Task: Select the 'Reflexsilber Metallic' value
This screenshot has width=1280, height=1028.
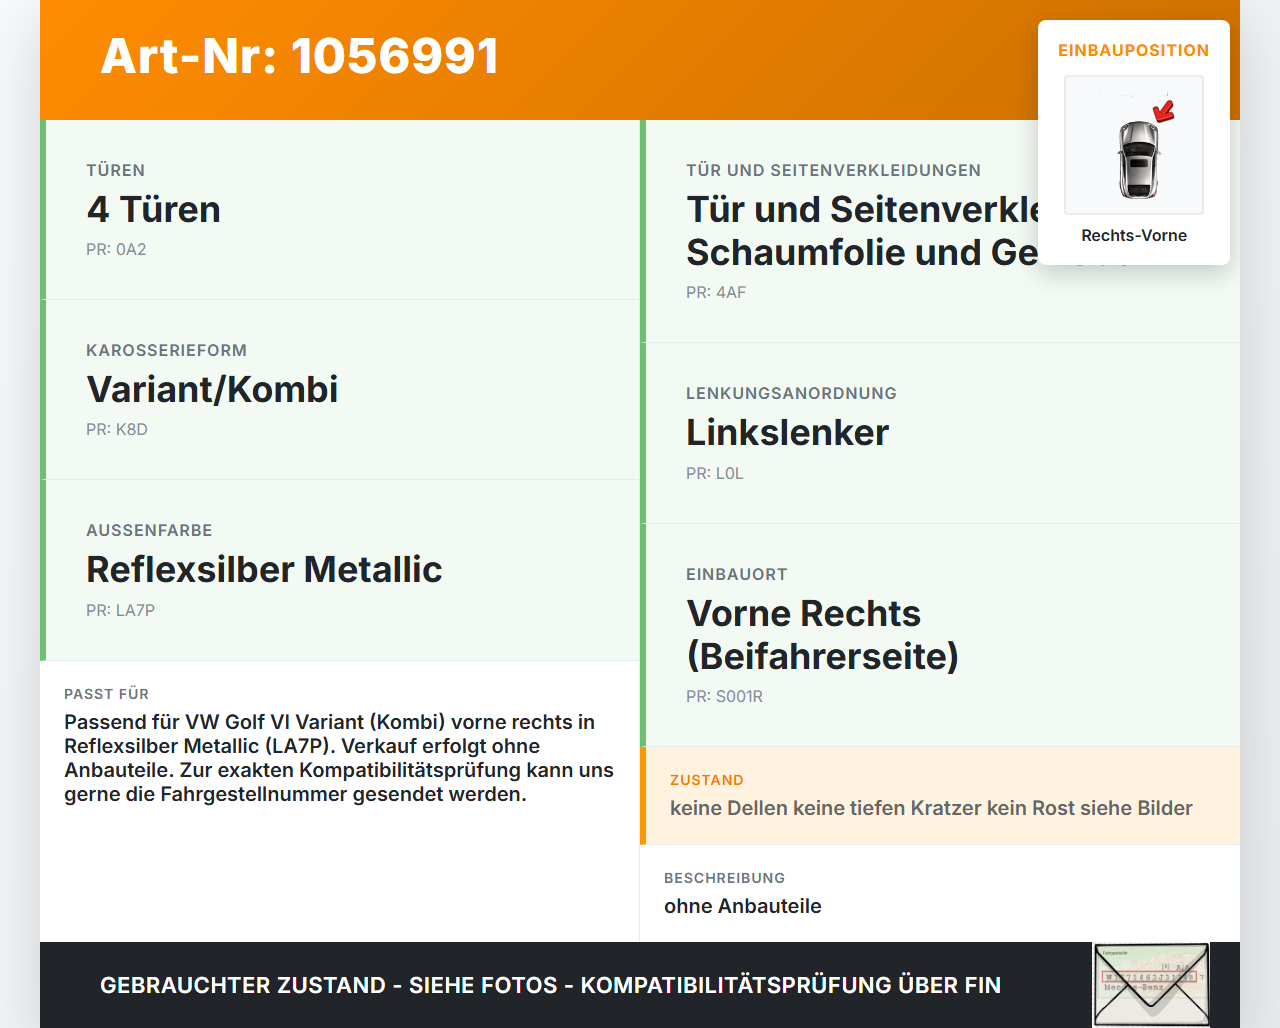Action: 264,569
